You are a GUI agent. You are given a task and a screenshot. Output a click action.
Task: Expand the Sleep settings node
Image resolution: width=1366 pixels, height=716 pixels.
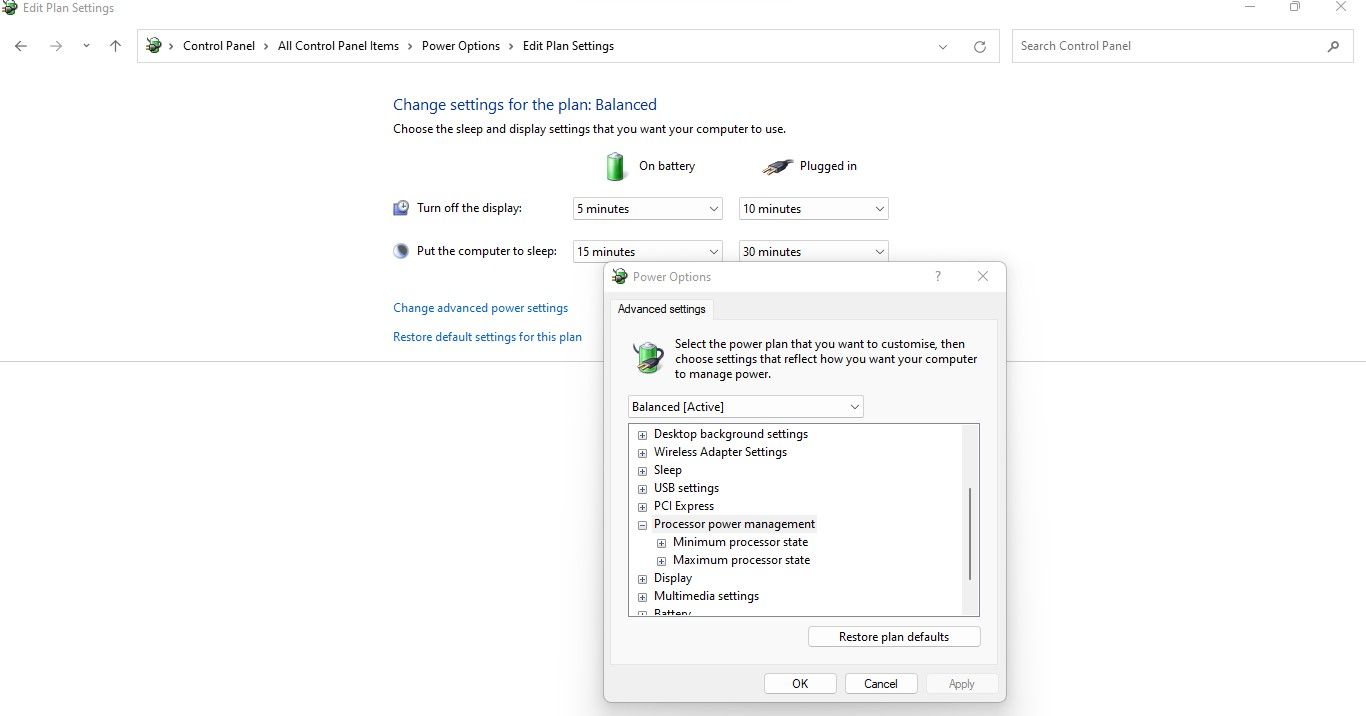click(x=642, y=470)
